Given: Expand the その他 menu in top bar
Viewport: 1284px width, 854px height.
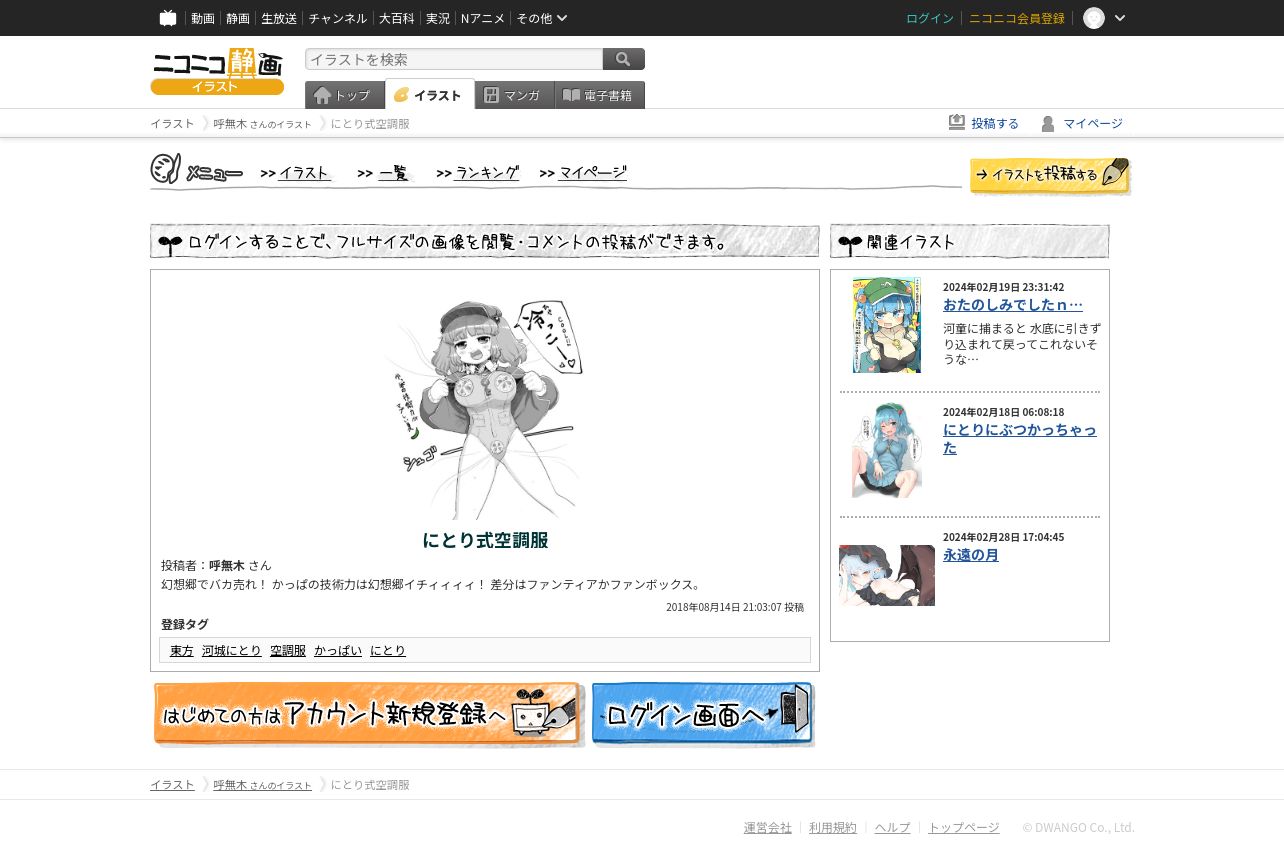Looking at the screenshot, I should (x=542, y=18).
